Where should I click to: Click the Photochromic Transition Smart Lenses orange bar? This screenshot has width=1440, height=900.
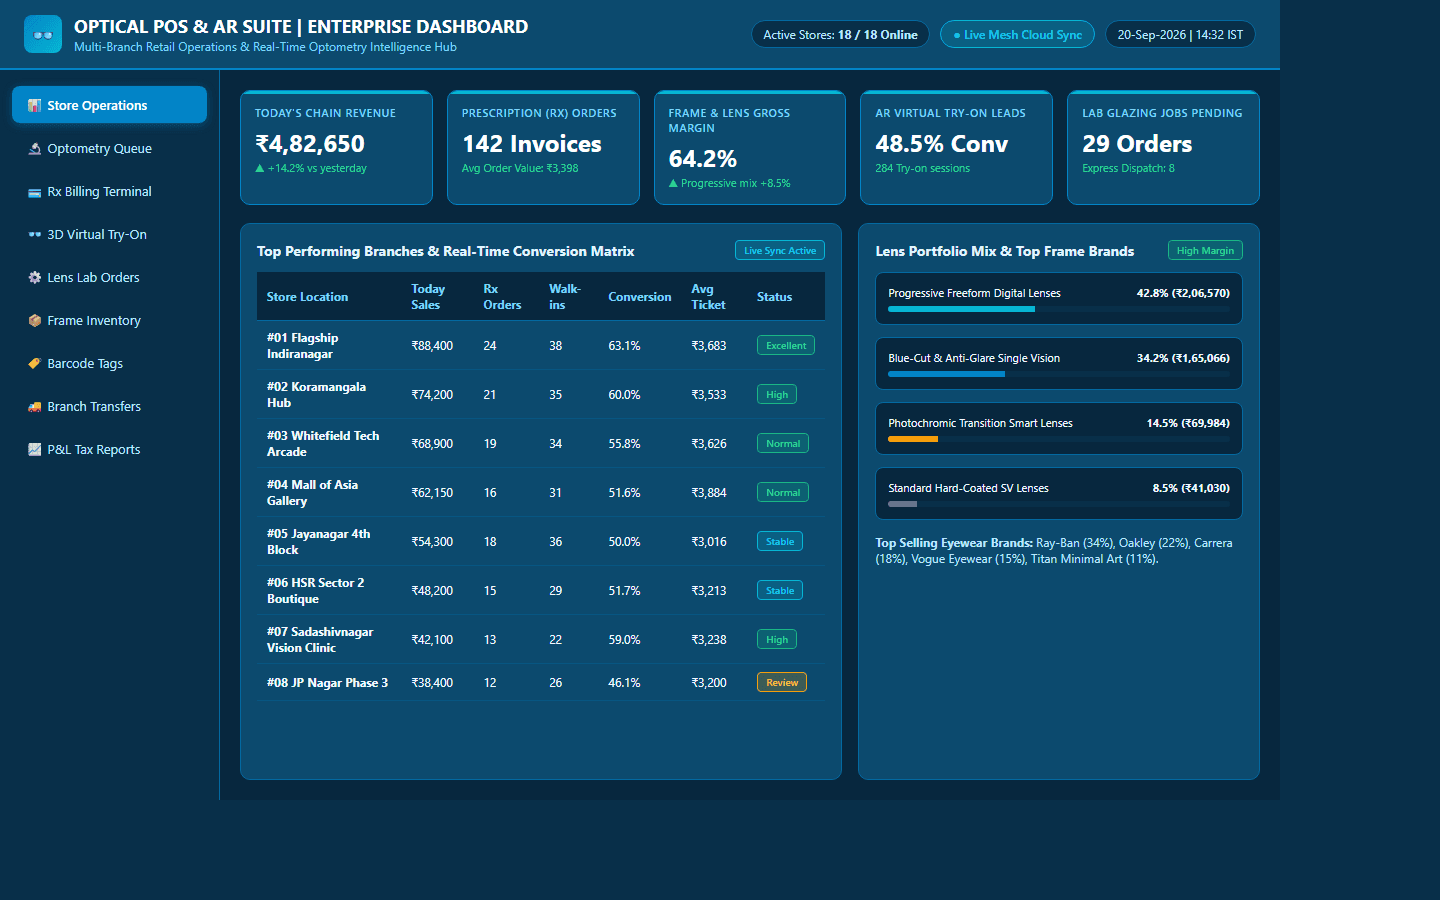[913, 439]
